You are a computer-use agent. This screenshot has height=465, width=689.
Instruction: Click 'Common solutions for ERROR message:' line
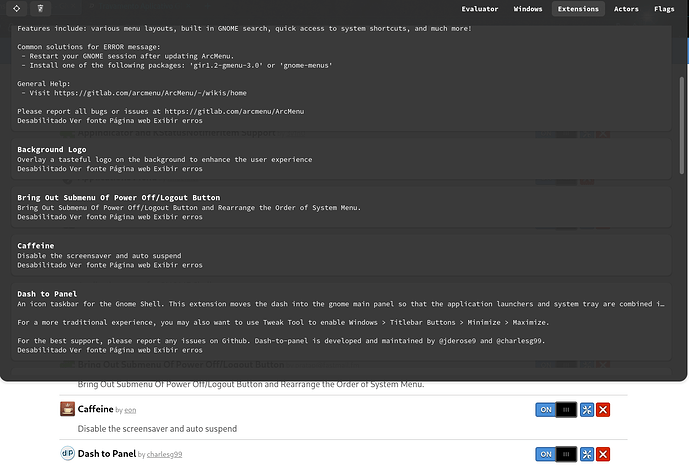click(89, 47)
